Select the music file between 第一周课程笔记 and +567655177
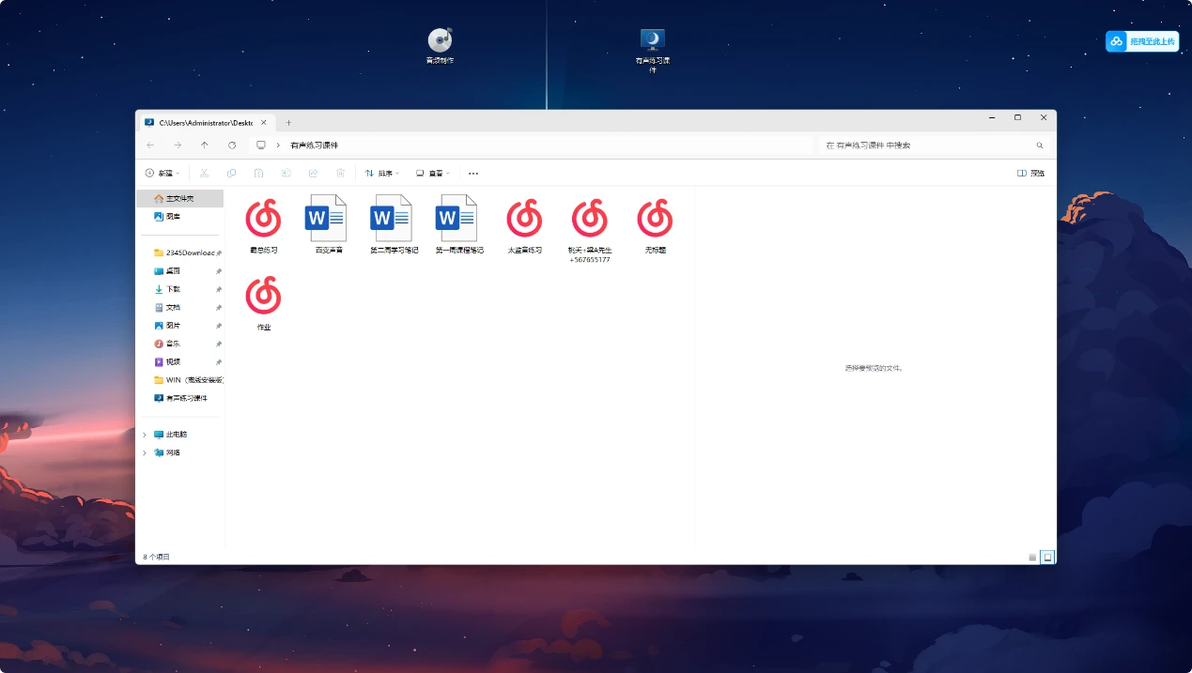 (524, 225)
